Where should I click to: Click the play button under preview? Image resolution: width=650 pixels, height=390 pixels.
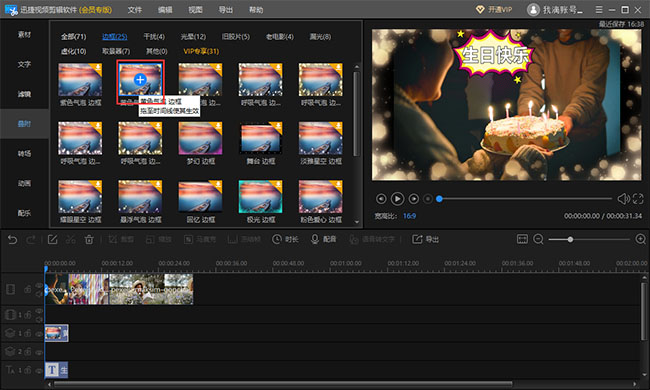click(x=397, y=199)
